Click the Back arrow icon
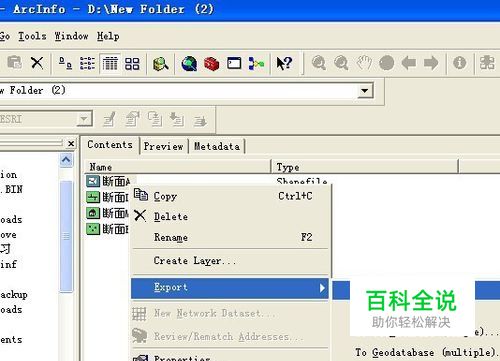The width and height of the screenshot is (500, 361). click(x=409, y=63)
